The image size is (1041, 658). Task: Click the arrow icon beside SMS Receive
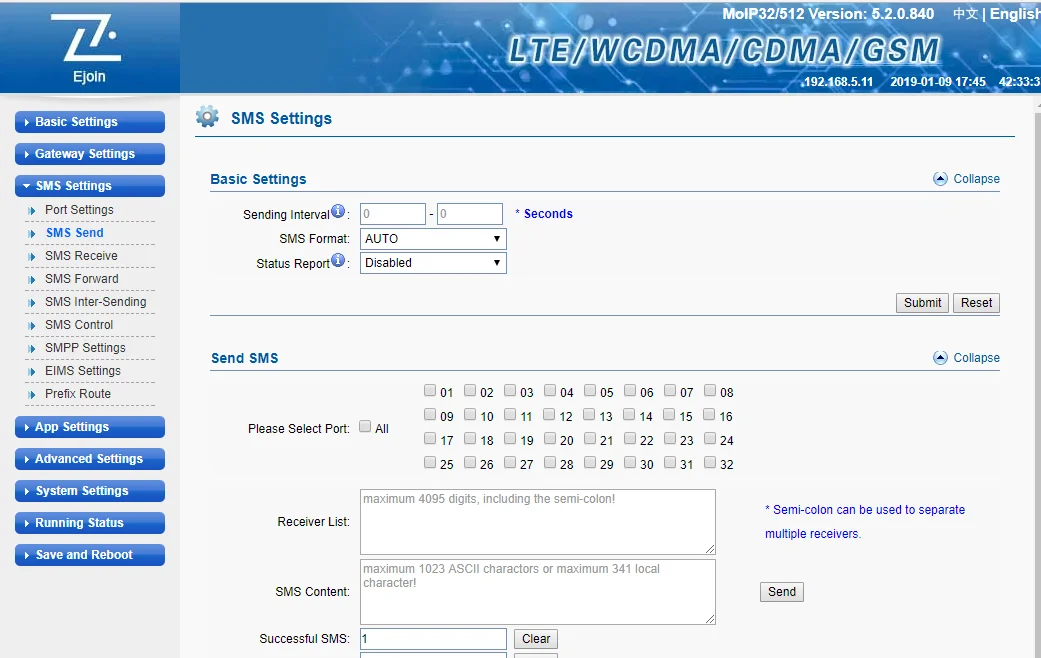pos(32,257)
